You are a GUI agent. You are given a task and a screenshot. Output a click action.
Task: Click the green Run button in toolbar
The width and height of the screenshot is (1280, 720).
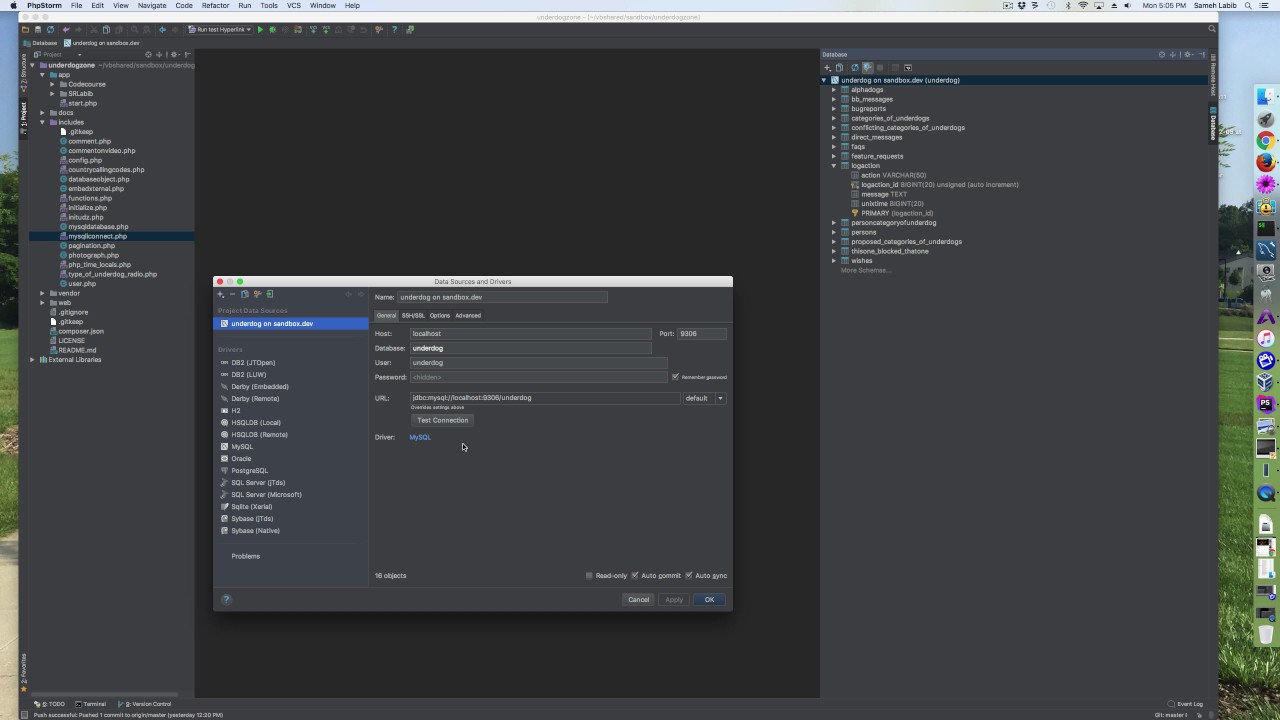(x=260, y=30)
